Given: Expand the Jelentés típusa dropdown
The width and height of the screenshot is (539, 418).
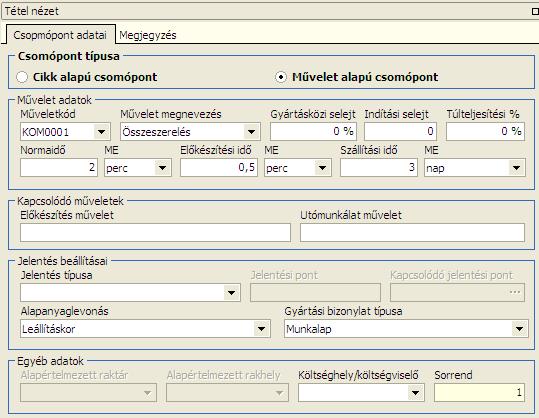Looking at the screenshot, I should (x=232, y=293).
